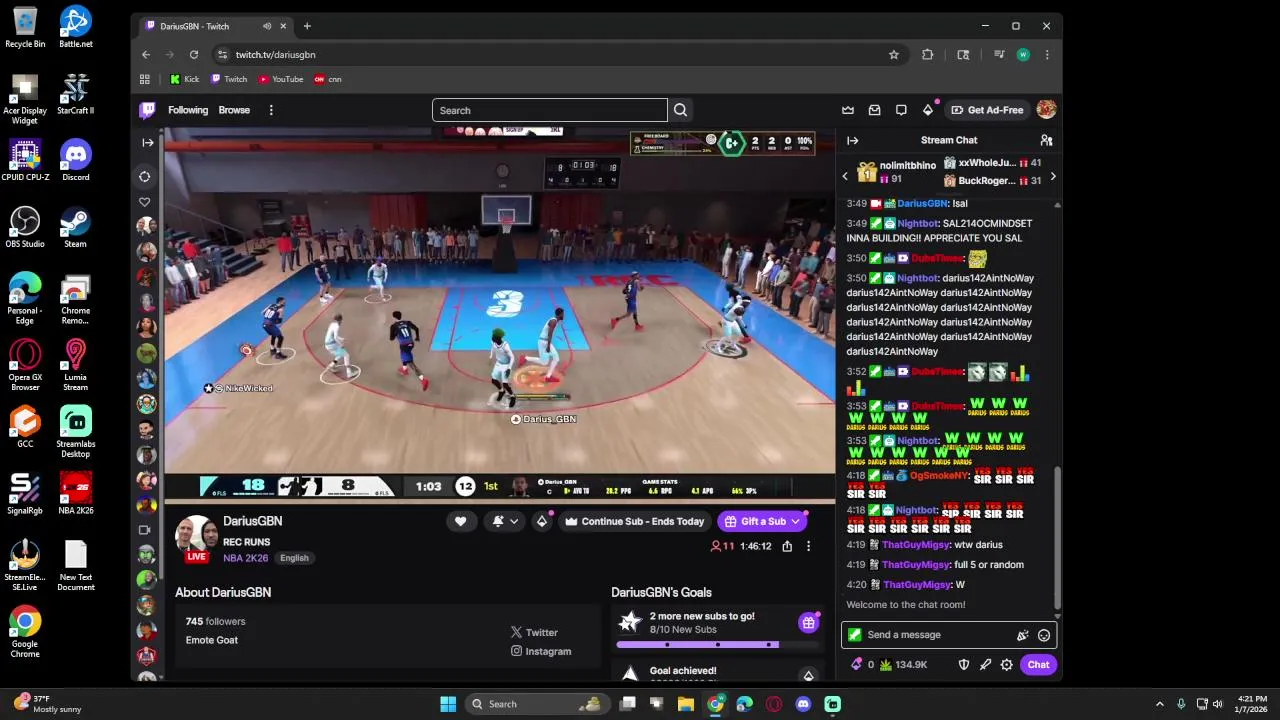The height and width of the screenshot is (720, 1280).
Task: Open the Shield Mode icon
Action: [x=964, y=665]
